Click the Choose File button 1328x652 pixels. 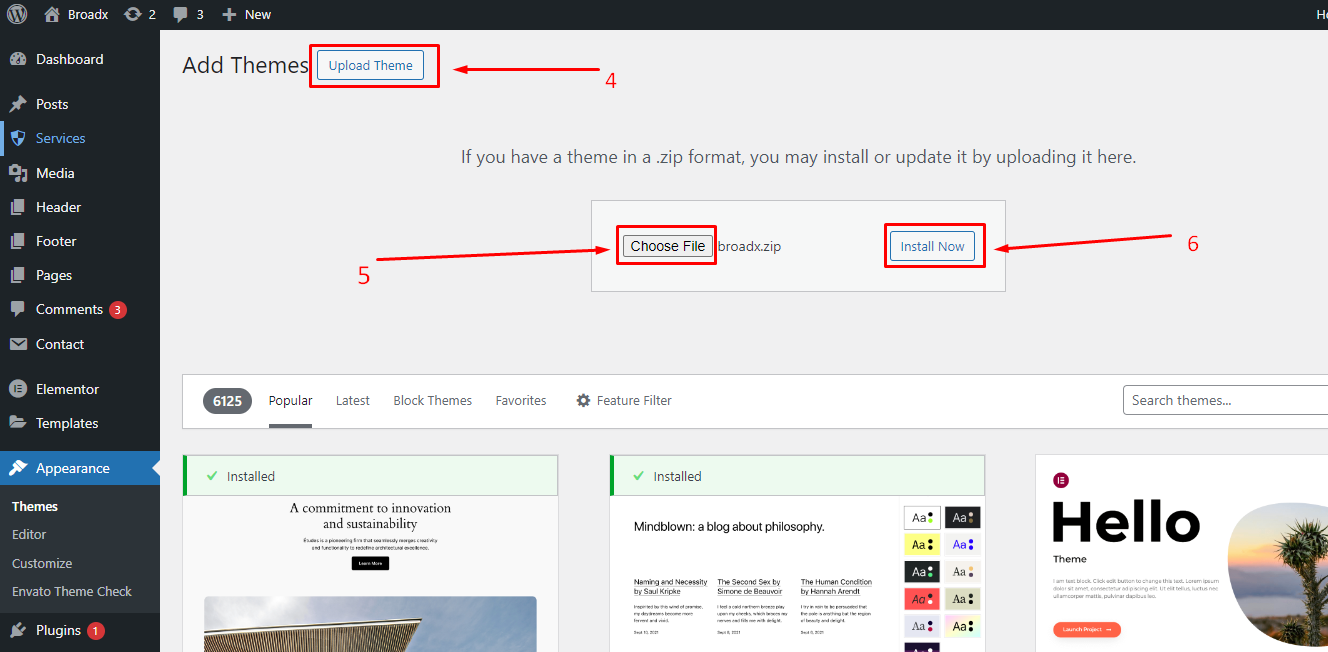click(x=668, y=246)
